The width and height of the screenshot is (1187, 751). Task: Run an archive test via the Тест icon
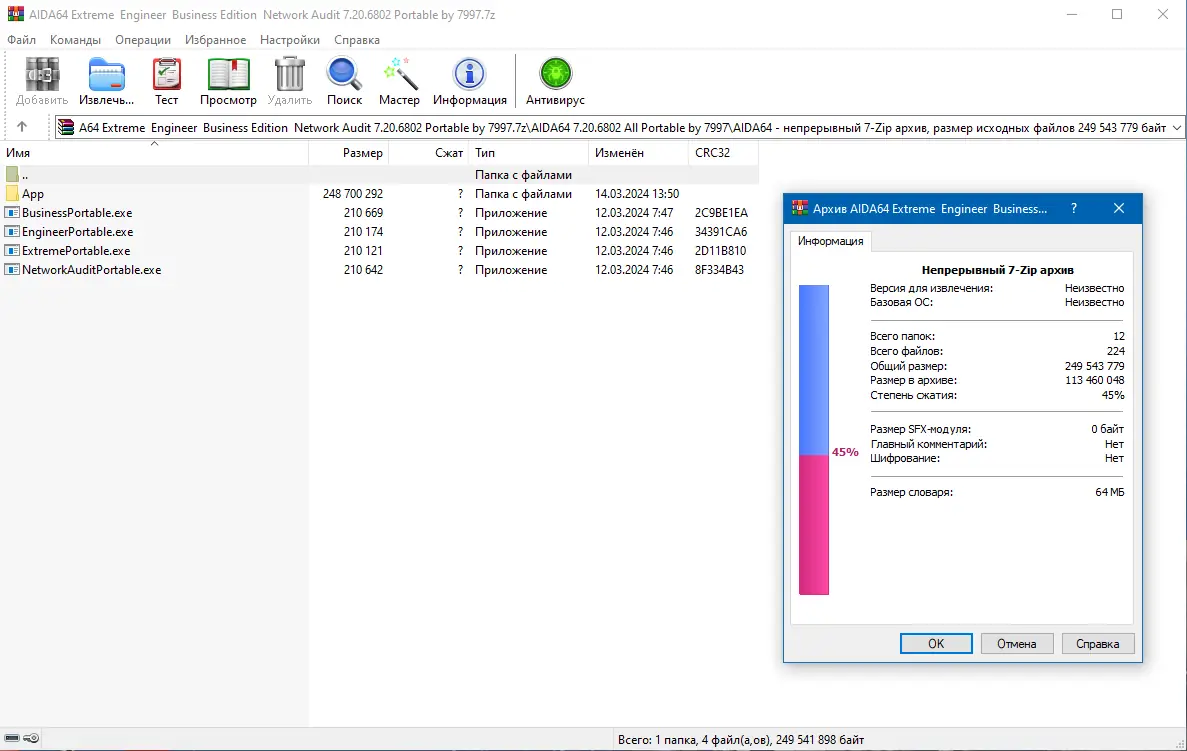166,75
